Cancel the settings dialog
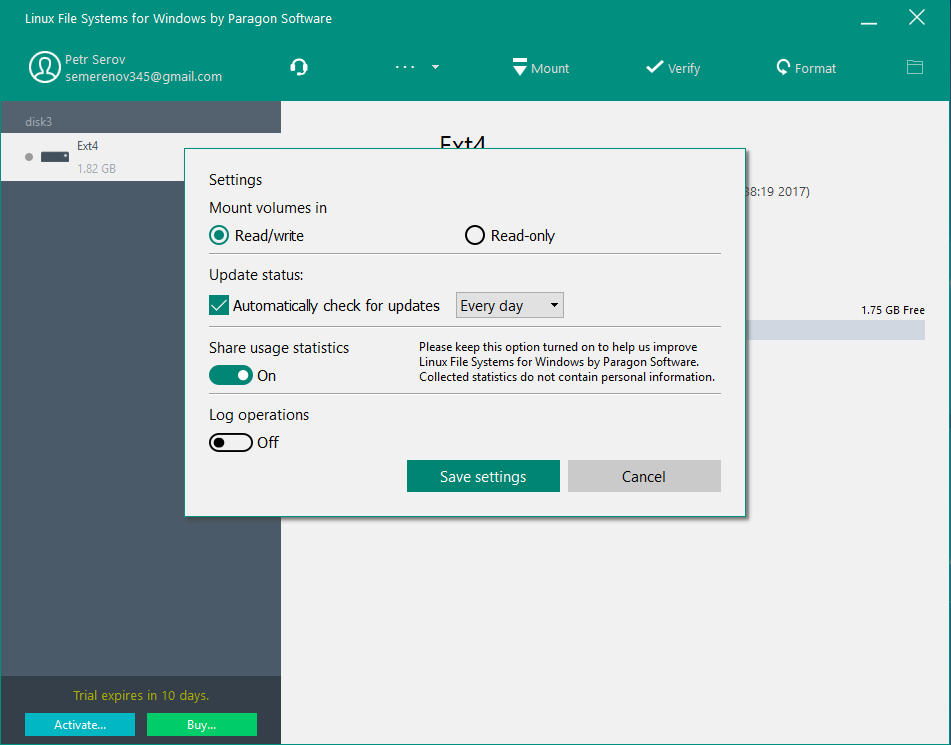 (x=644, y=476)
